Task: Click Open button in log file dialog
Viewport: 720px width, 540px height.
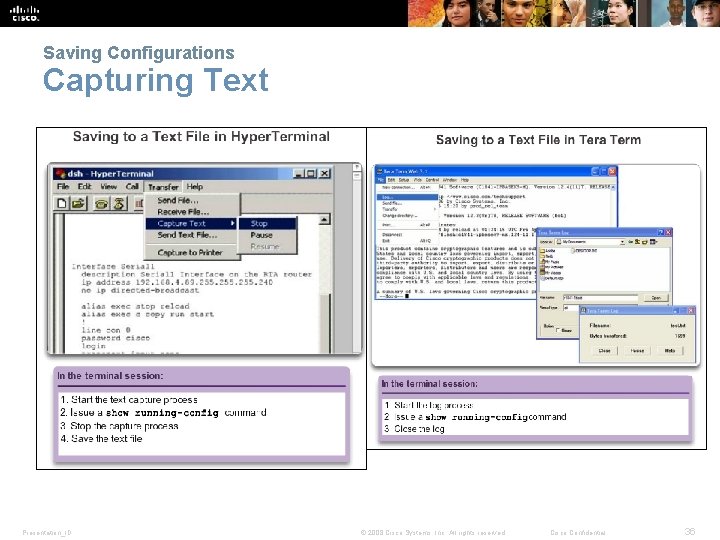Action: pyautogui.click(x=656, y=298)
